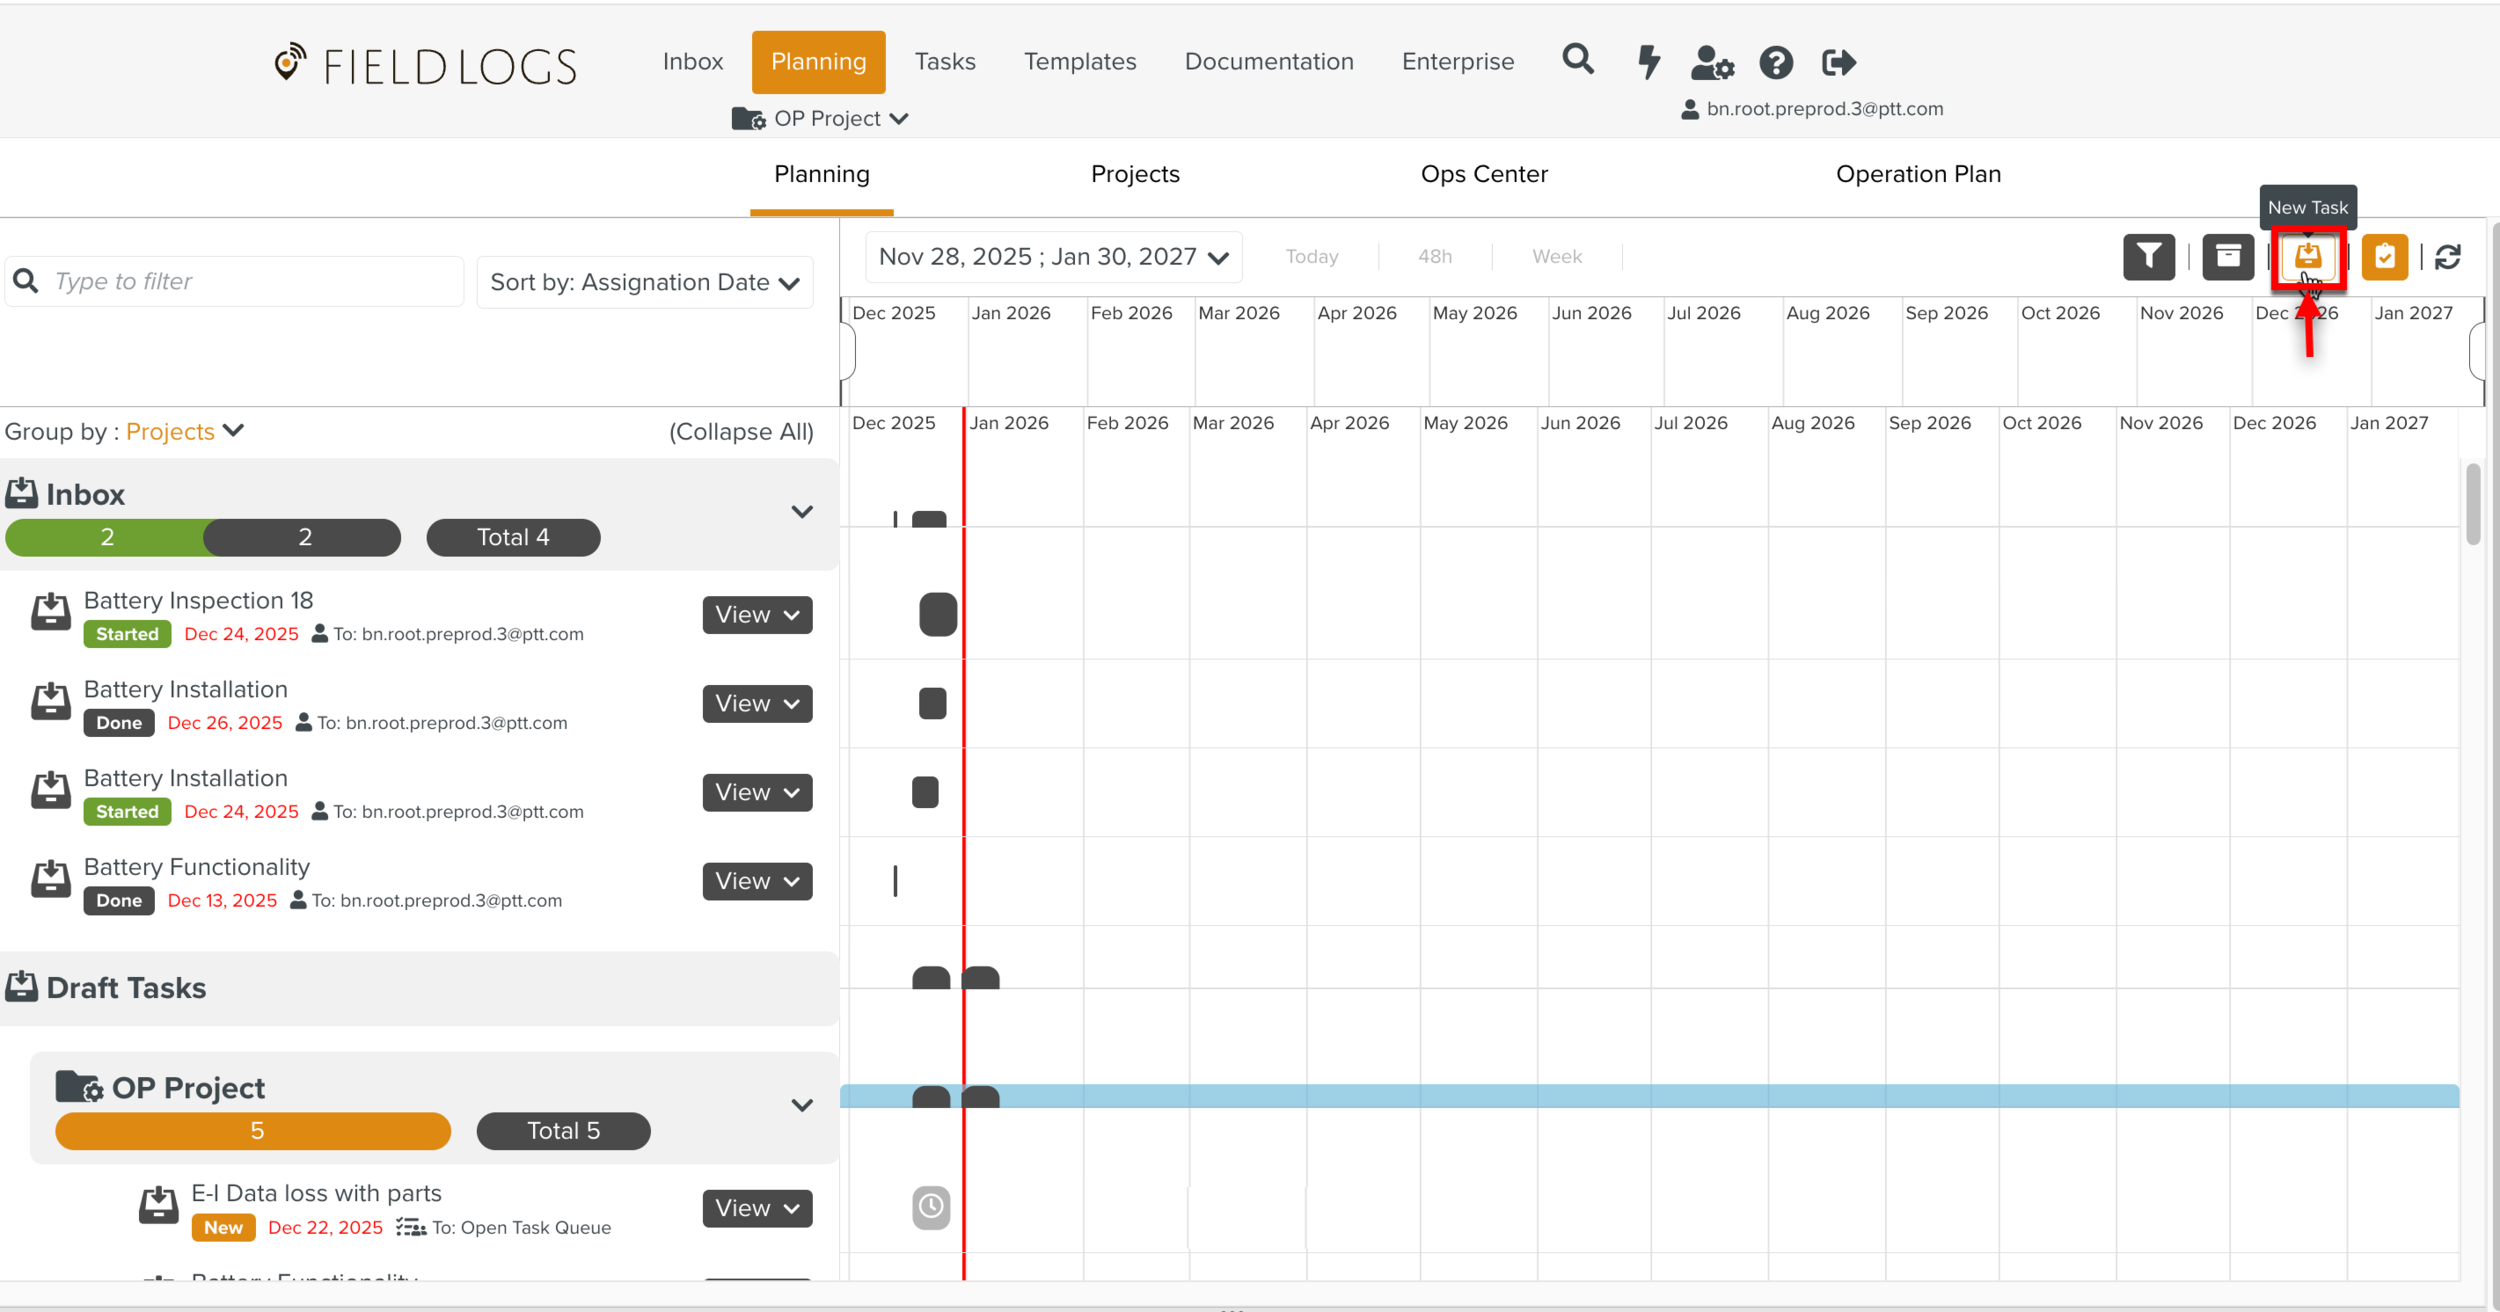Collapse the Inbox group chevron

801,512
